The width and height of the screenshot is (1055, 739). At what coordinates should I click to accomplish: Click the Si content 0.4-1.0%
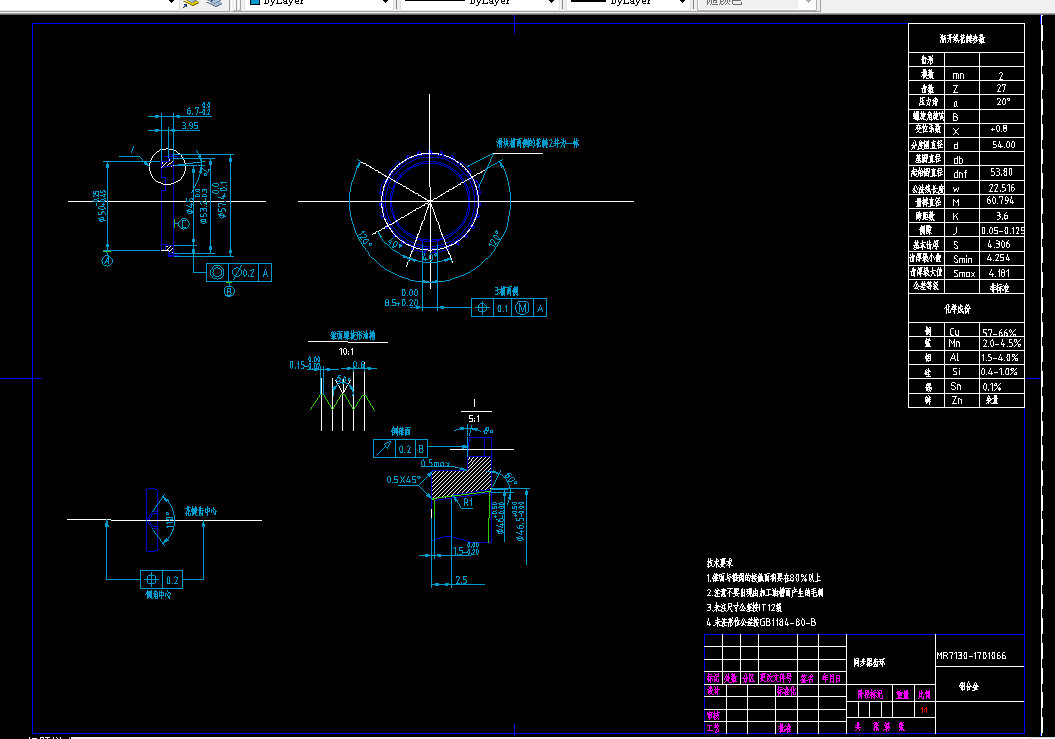click(x=999, y=372)
